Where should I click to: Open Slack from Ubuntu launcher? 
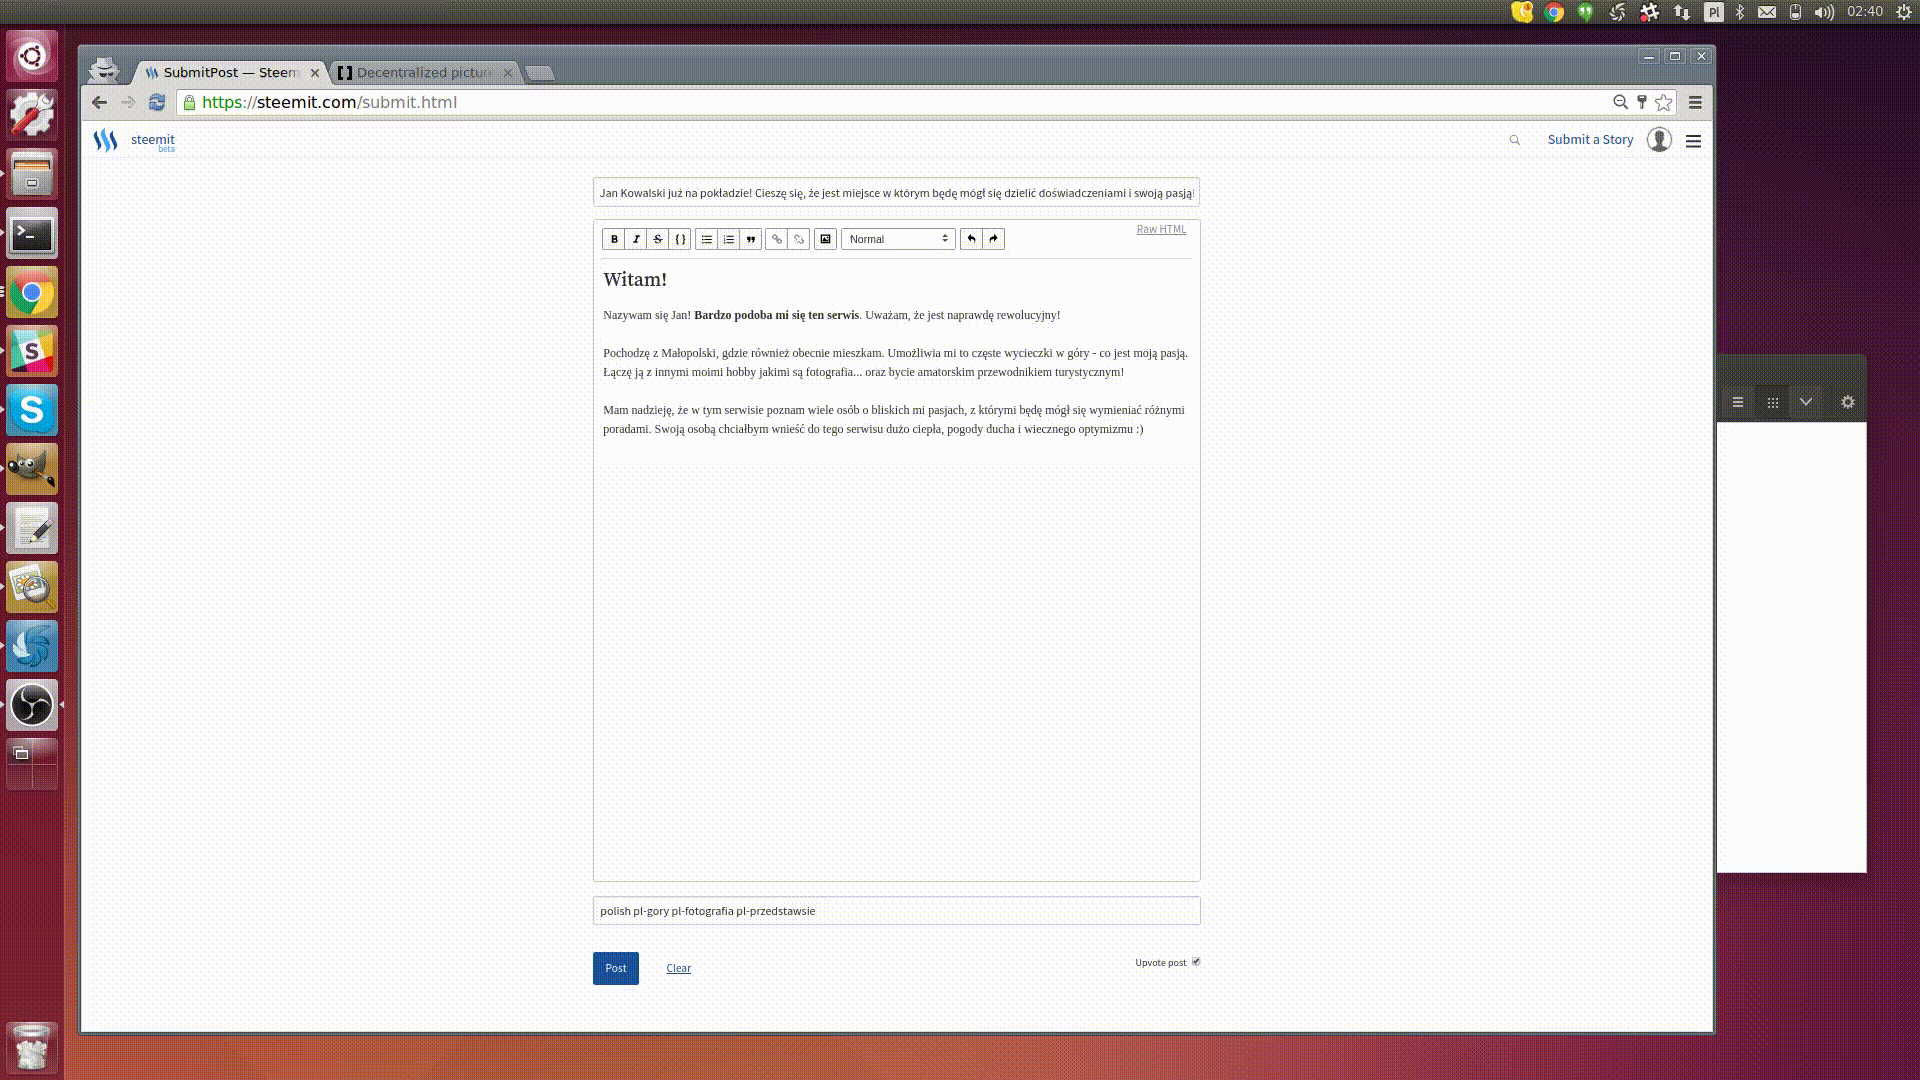pos(32,352)
